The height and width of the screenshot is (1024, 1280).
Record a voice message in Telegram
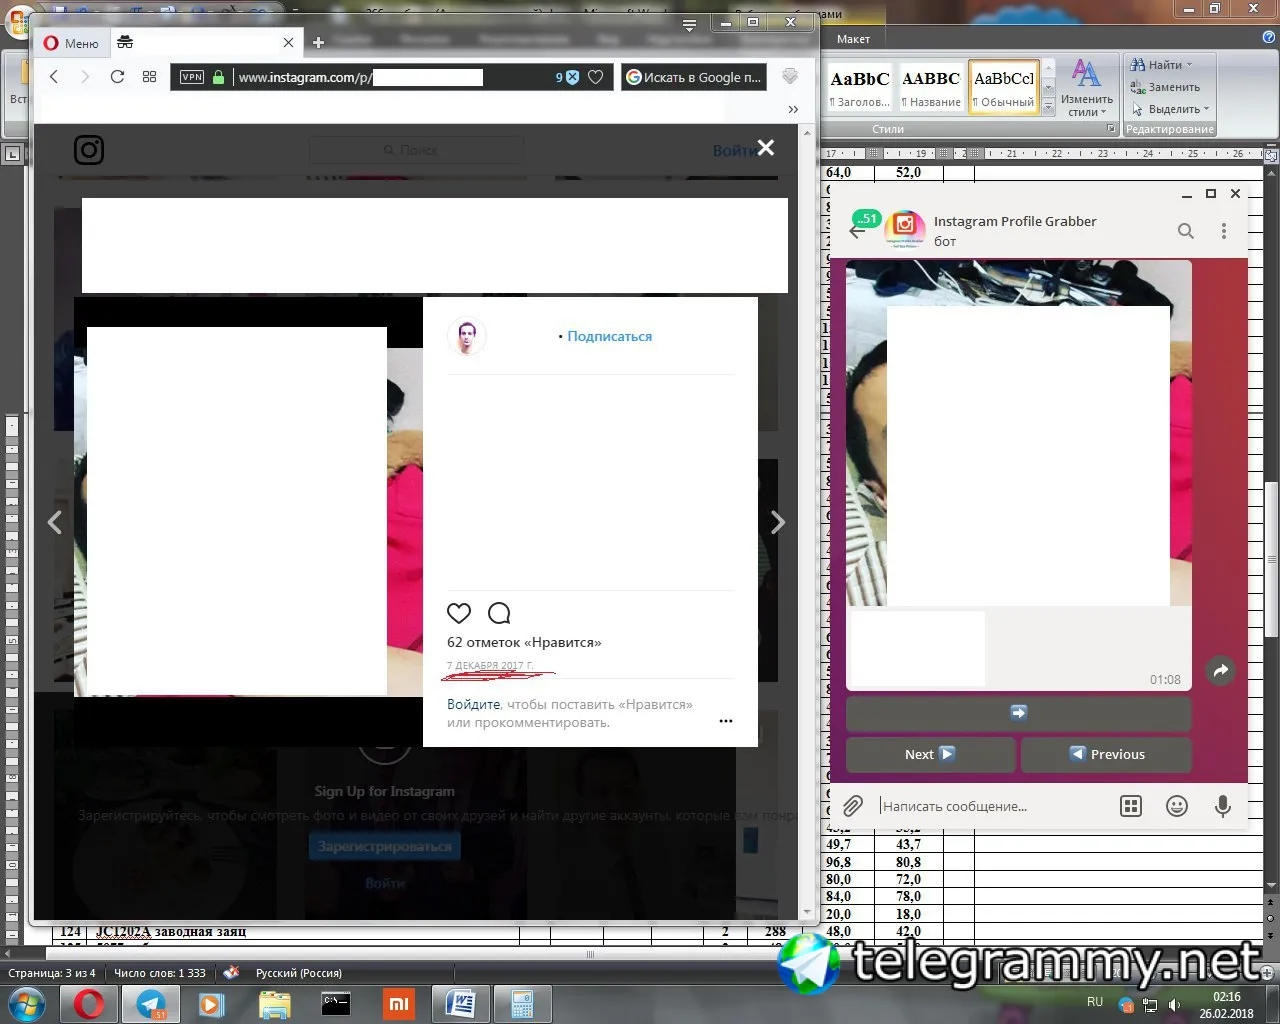[1222, 806]
